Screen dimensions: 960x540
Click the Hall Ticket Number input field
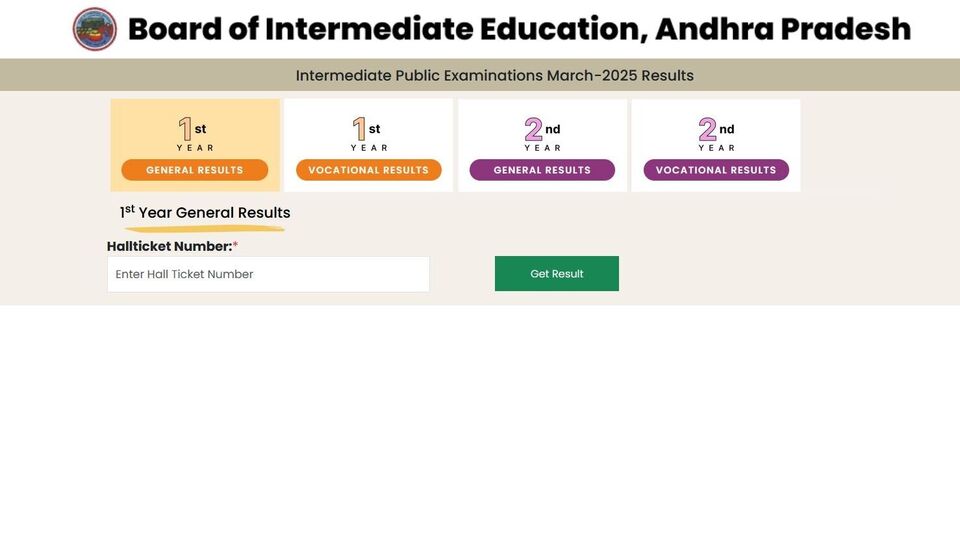click(268, 274)
